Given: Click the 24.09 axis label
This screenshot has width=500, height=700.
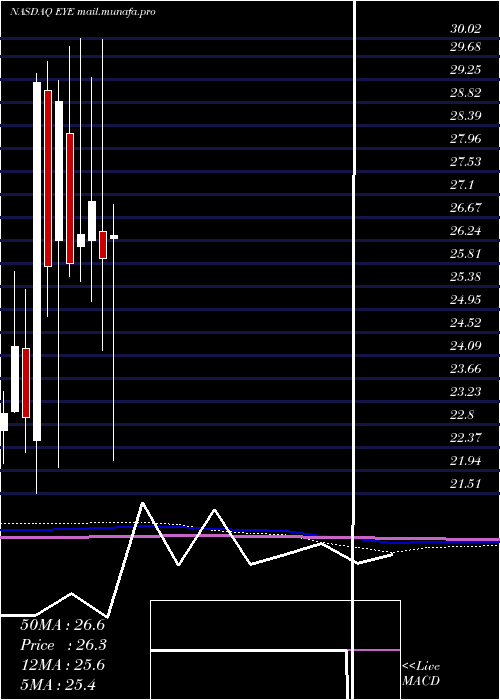Looking at the screenshot, I should point(466,345).
